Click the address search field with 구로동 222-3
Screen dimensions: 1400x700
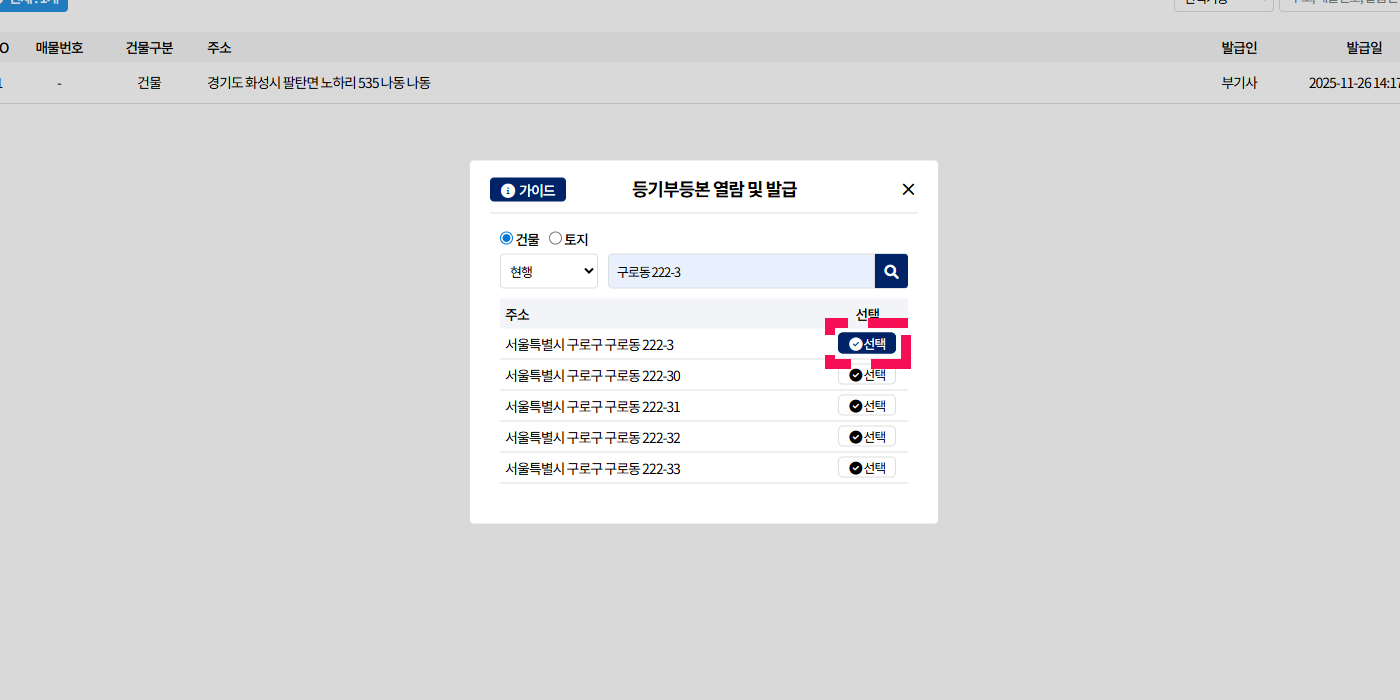(740, 271)
